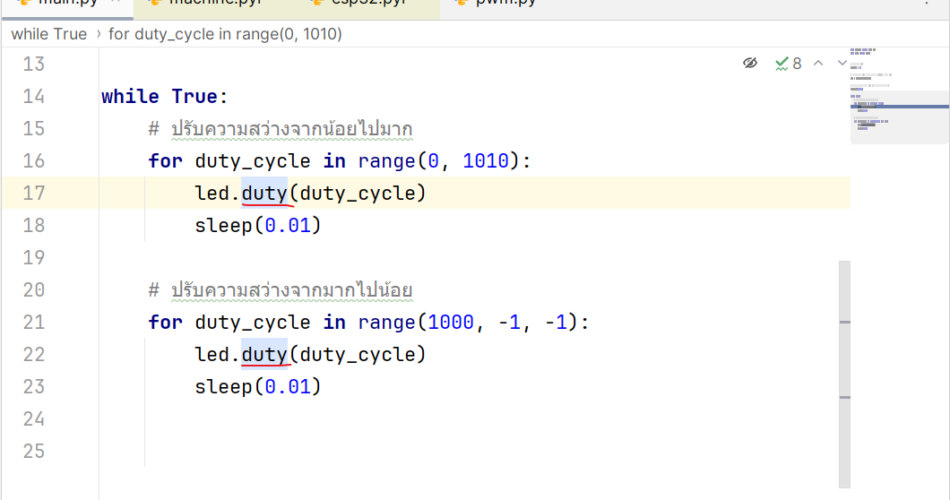Toggle breakpoint at line number 22
The width and height of the screenshot is (950, 500).
pyautogui.click(x=33, y=355)
